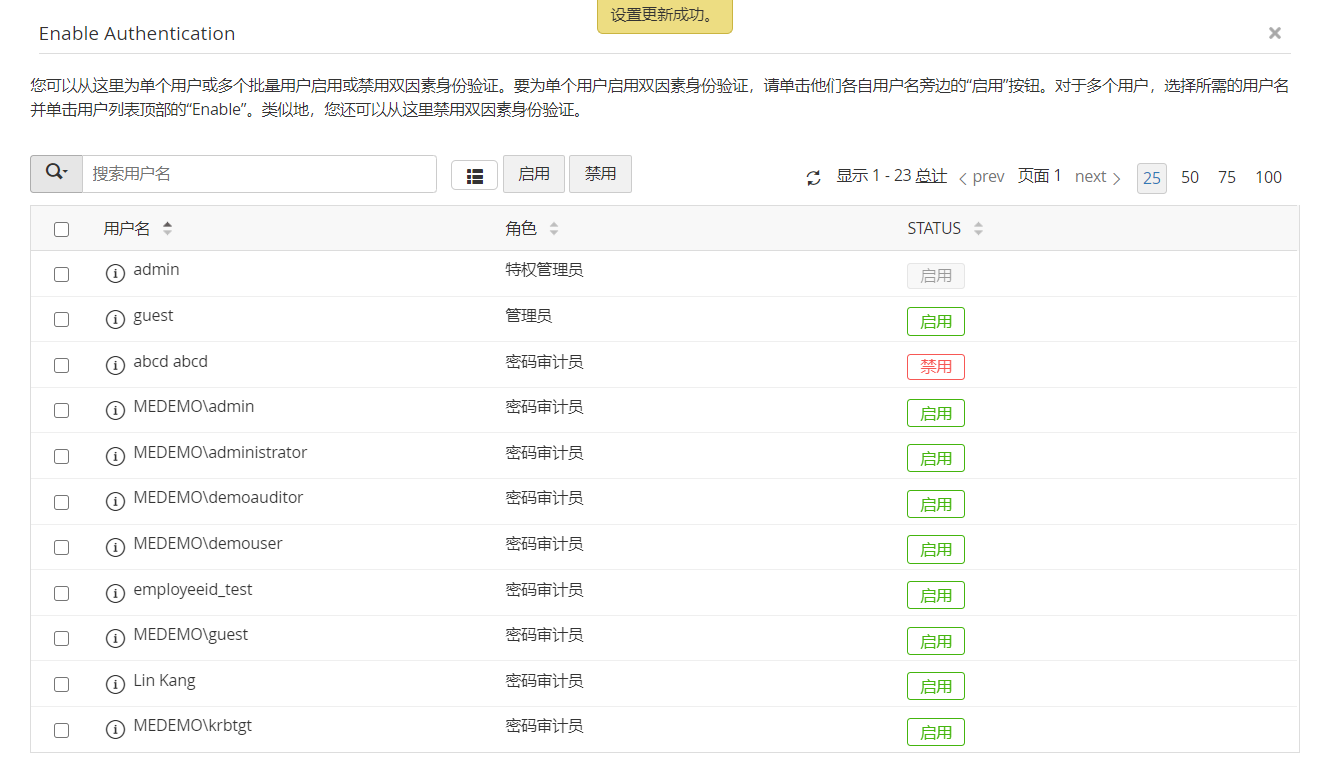1331x782 pixels.
Task: Select the guest user checkbox
Action: (x=62, y=320)
